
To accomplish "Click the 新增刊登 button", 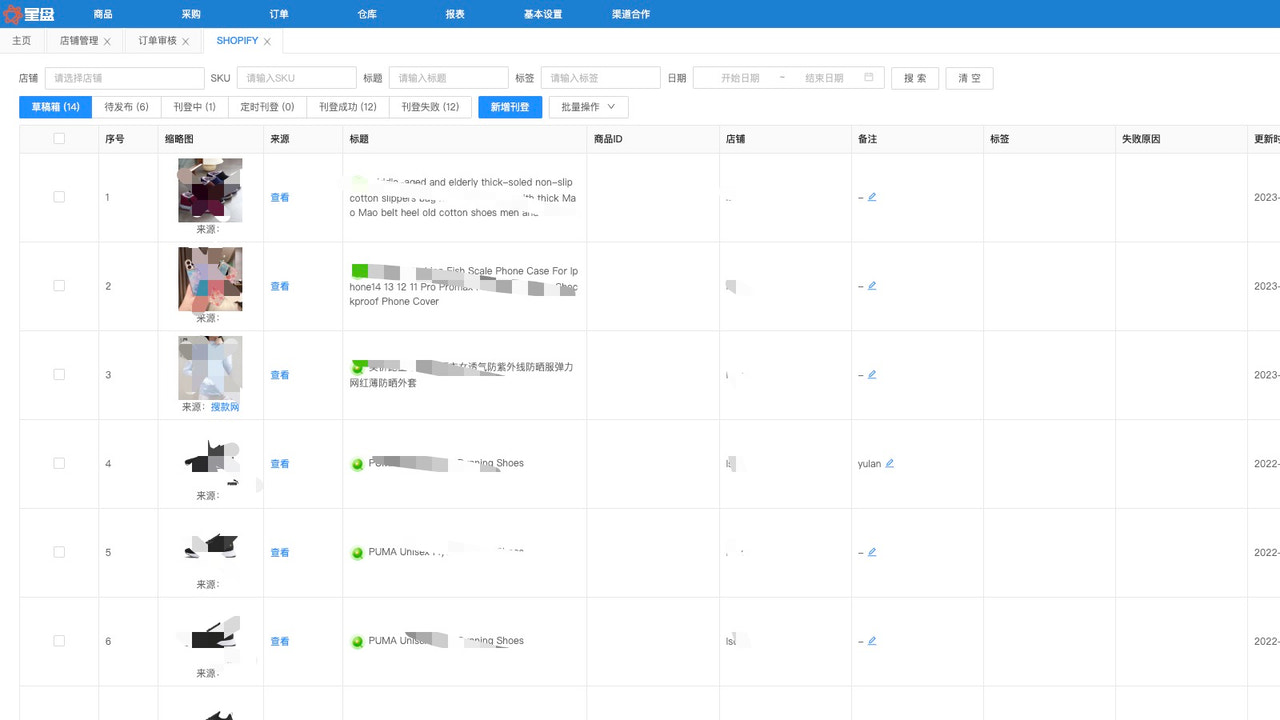I will click(510, 107).
